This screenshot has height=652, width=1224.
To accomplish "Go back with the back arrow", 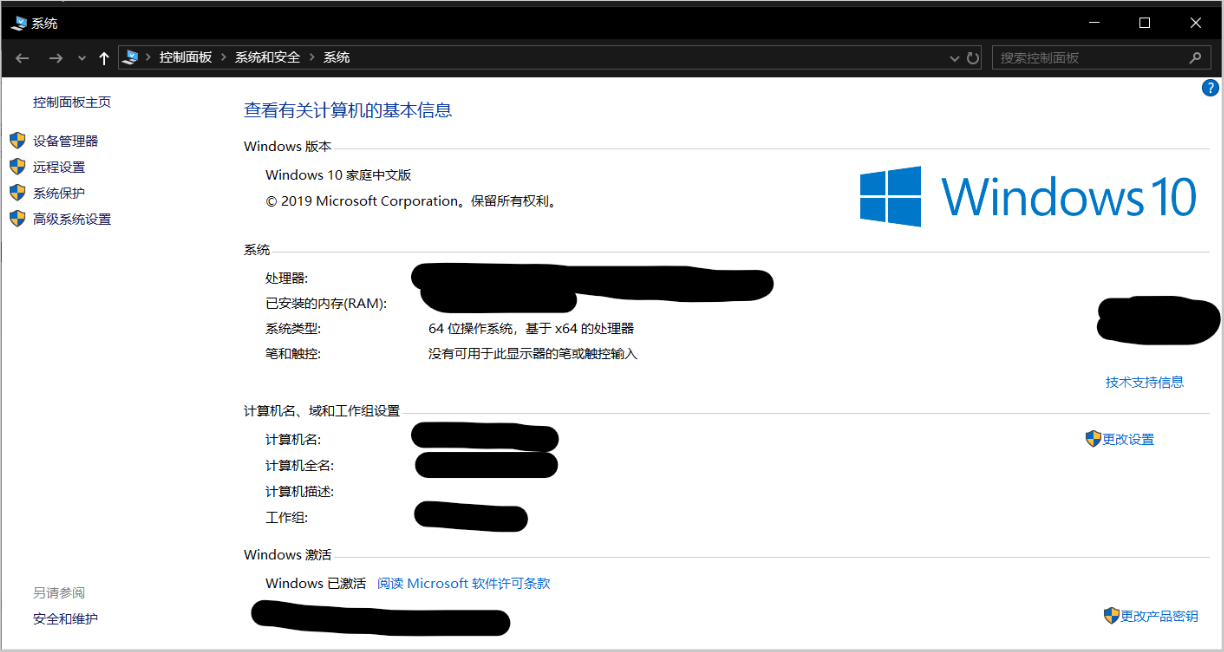I will [22, 58].
